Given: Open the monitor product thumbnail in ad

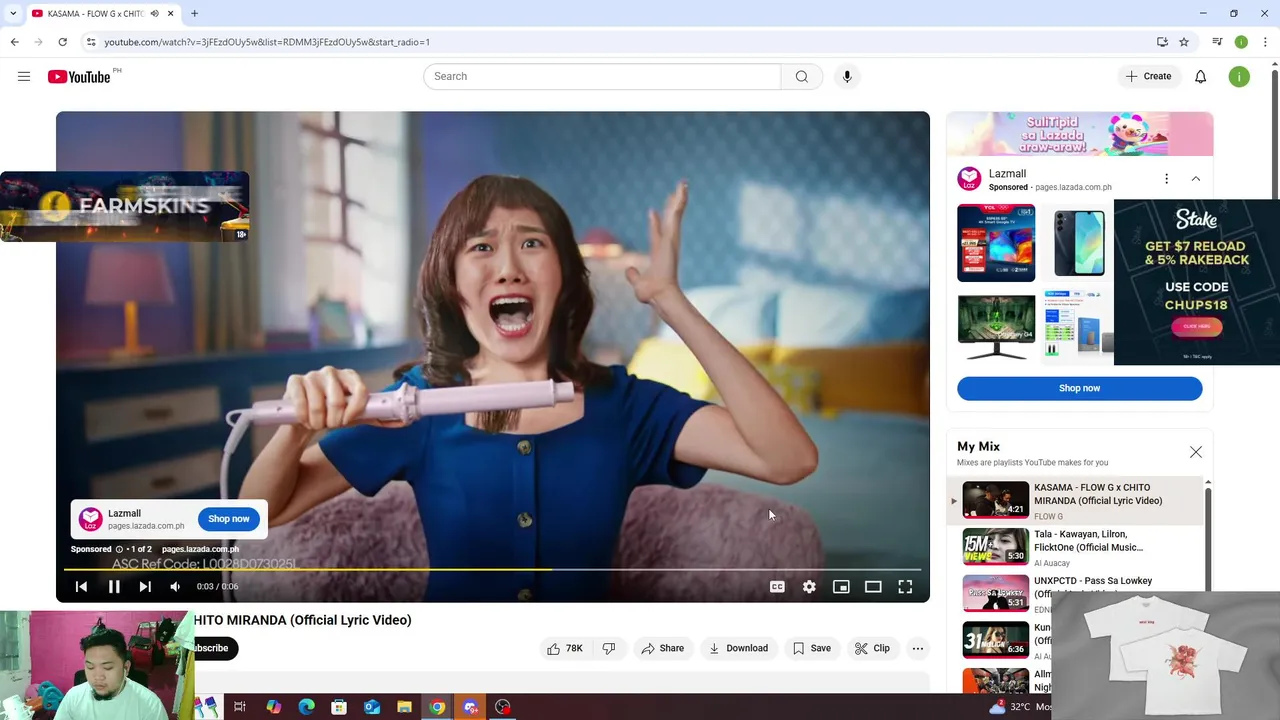Looking at the screenshot, I should [x=996, y=326].
